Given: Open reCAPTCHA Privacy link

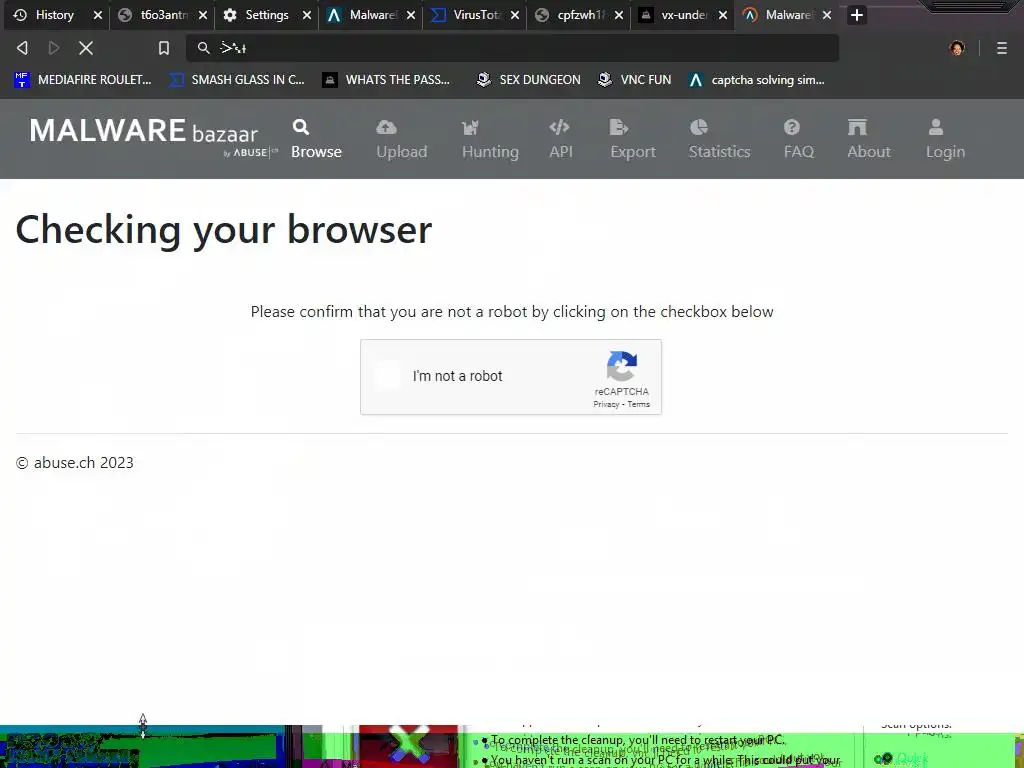Looking at the screenshot, I should [606, 404].
